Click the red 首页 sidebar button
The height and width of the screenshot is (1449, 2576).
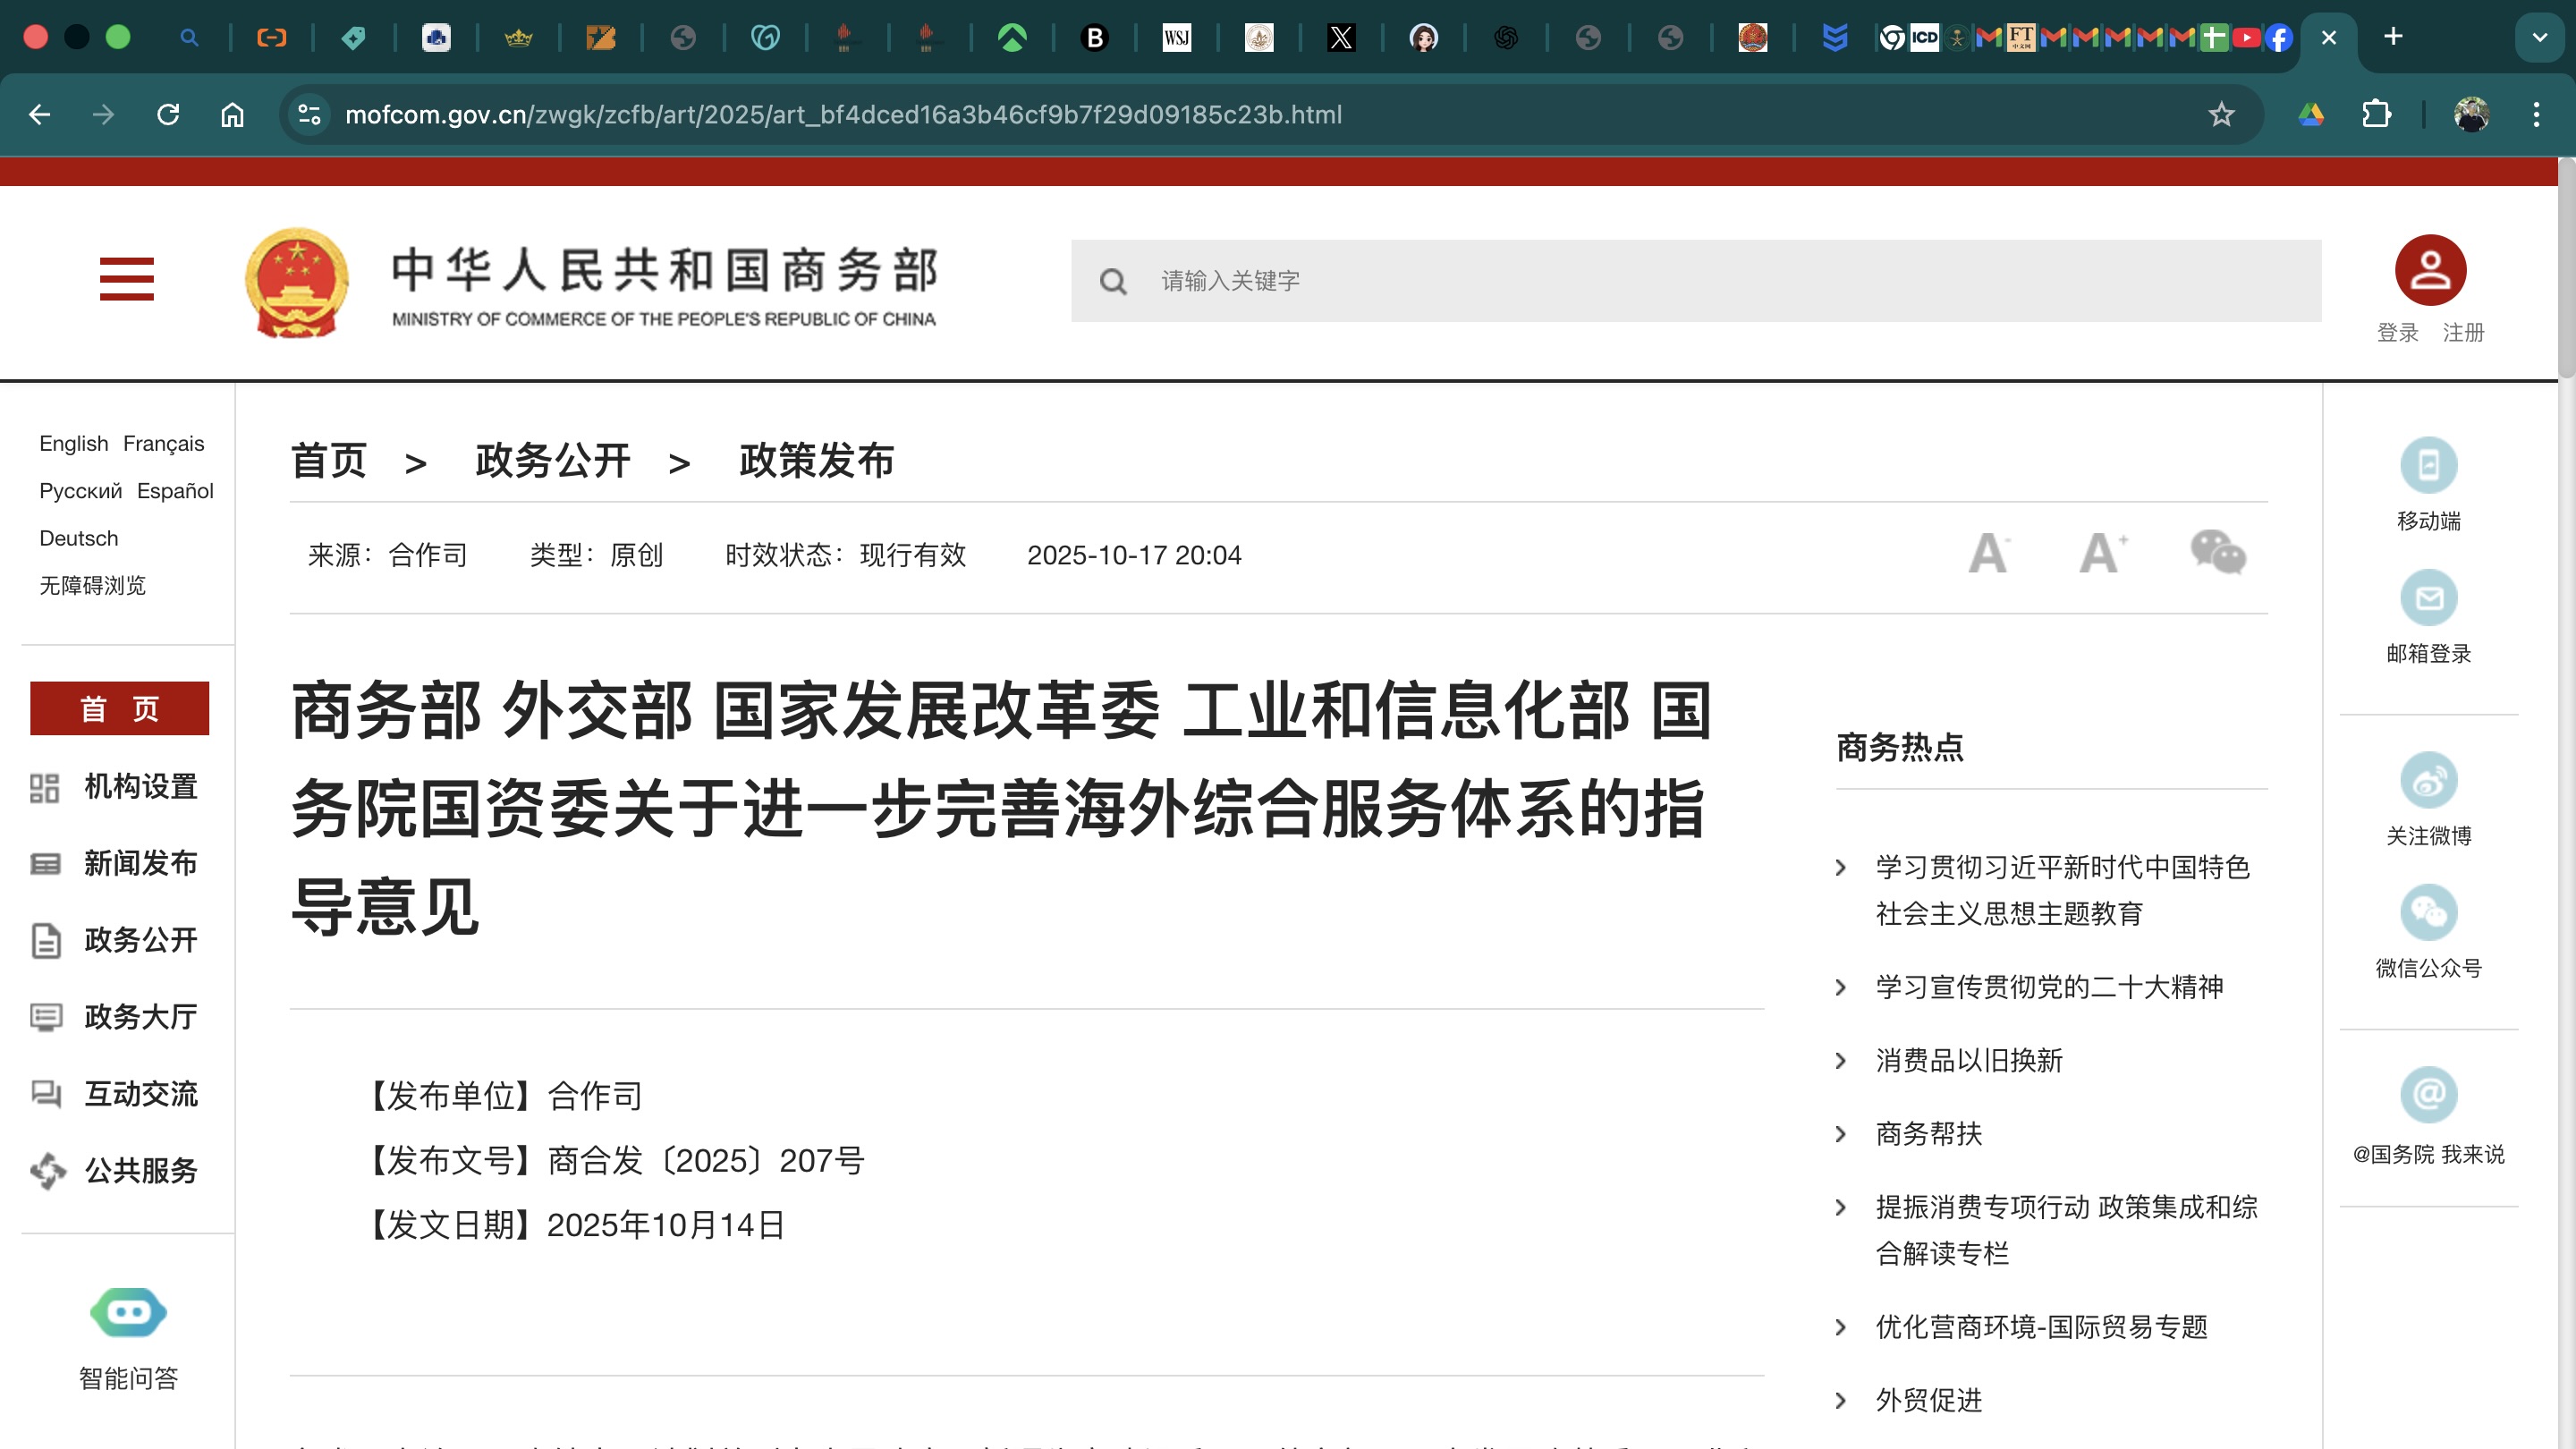click(119, 708)
